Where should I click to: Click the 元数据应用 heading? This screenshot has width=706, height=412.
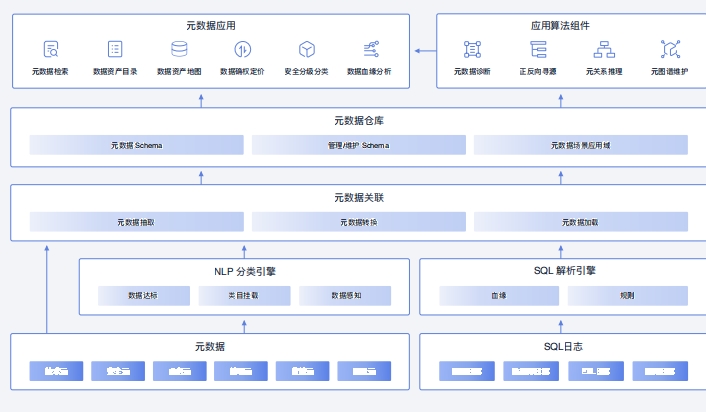[x=211, y=26]
